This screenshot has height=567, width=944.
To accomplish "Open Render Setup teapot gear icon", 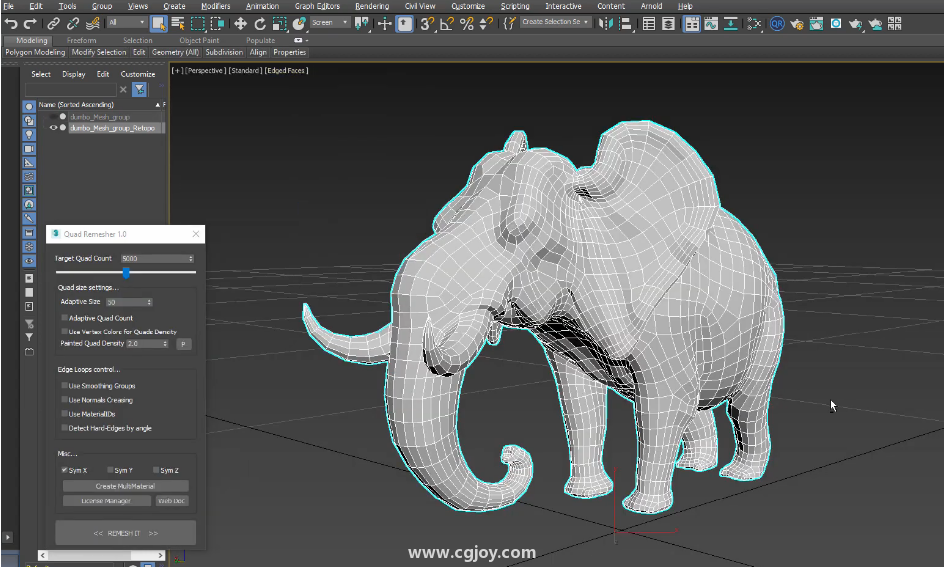I will pyautogui.click(x=797, y=23).
